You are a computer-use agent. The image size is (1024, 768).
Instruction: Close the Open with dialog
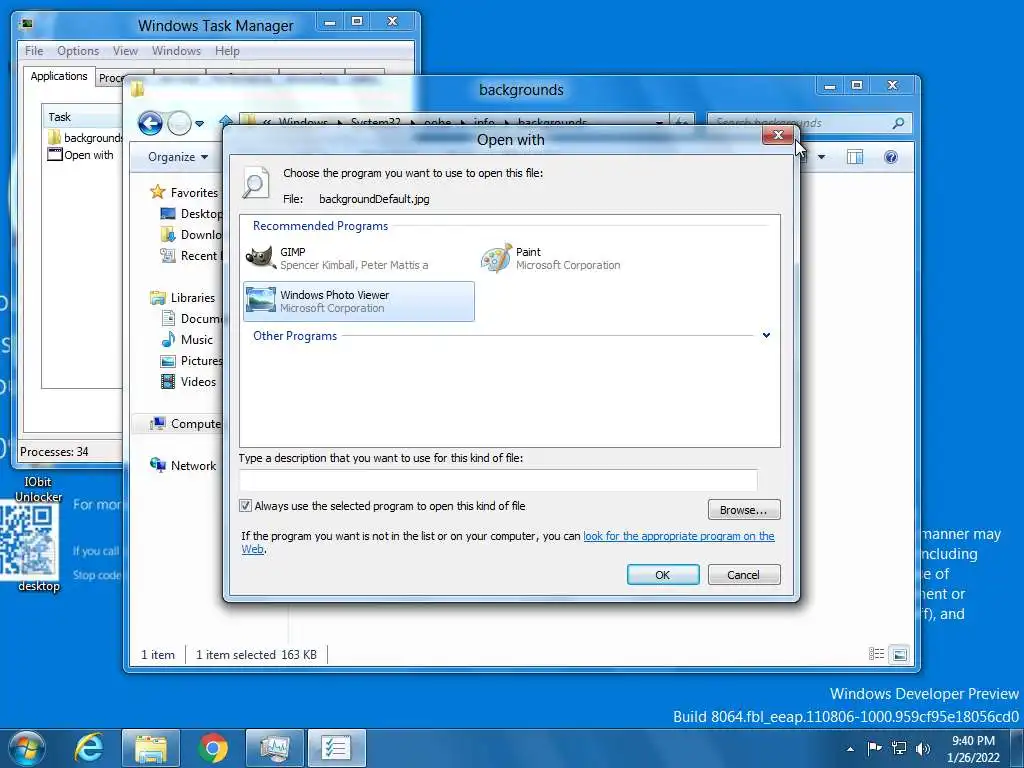point(778,135)
